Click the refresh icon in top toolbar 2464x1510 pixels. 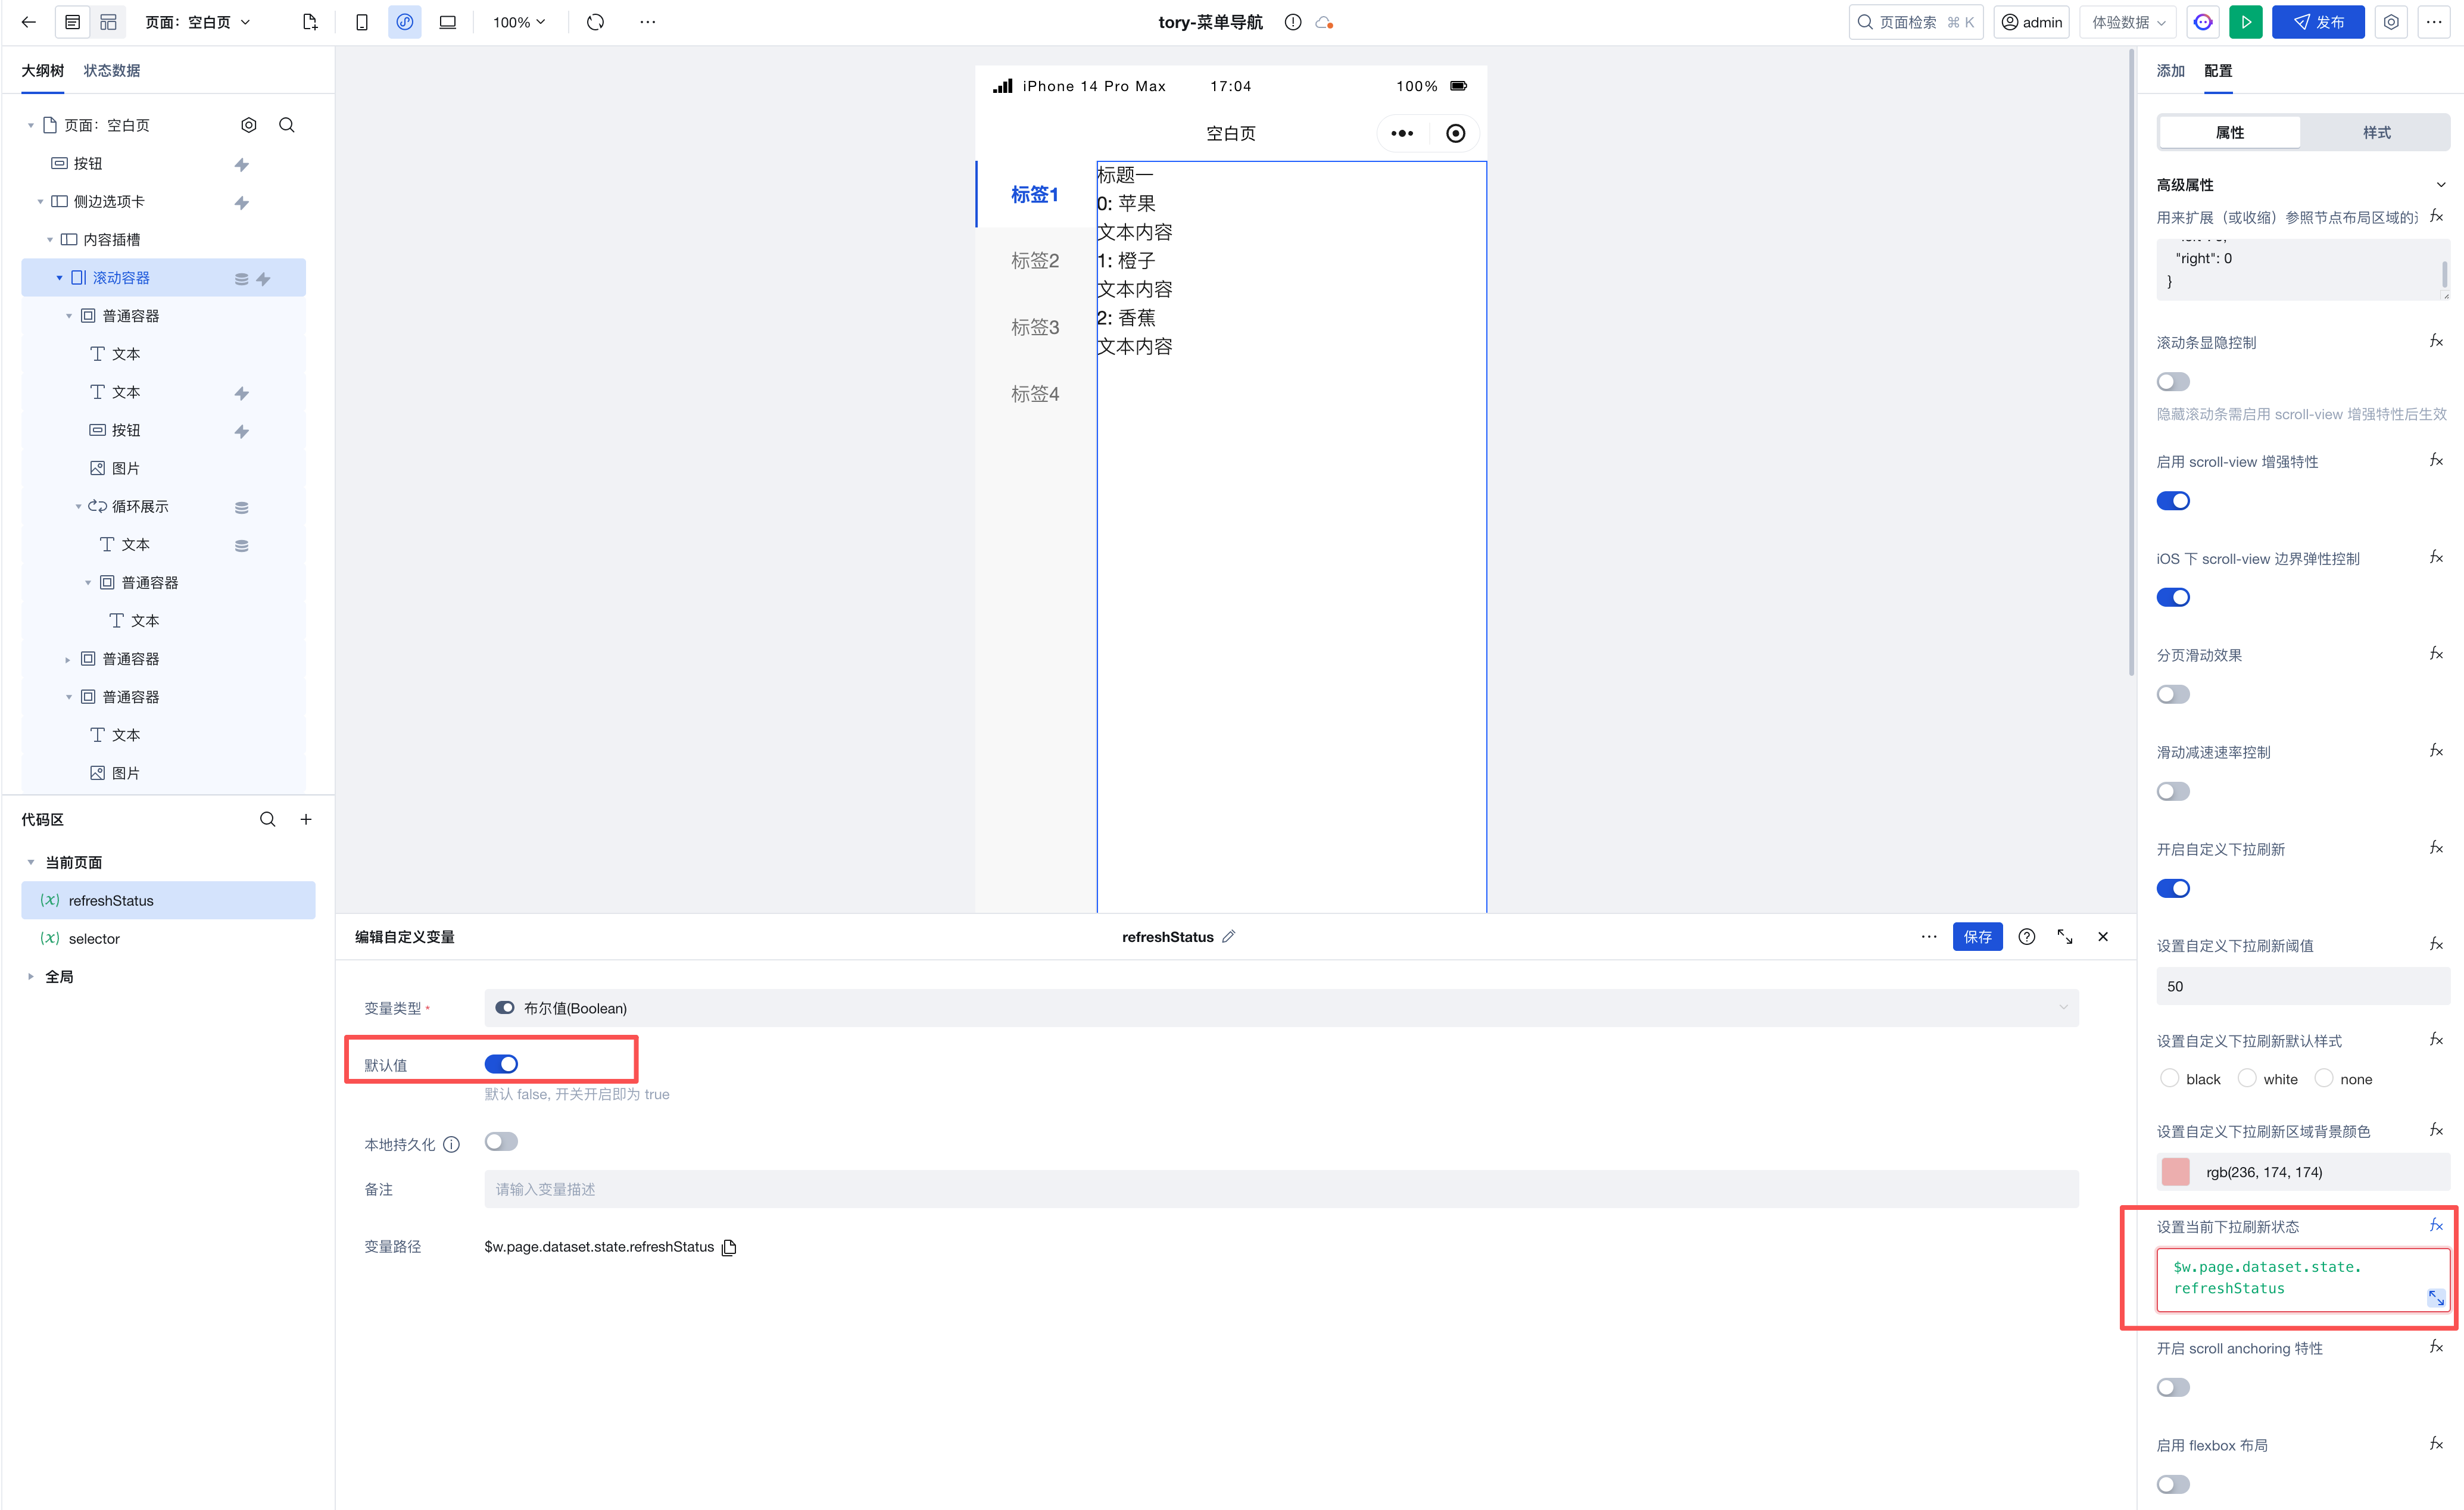[x=595, y=22]
